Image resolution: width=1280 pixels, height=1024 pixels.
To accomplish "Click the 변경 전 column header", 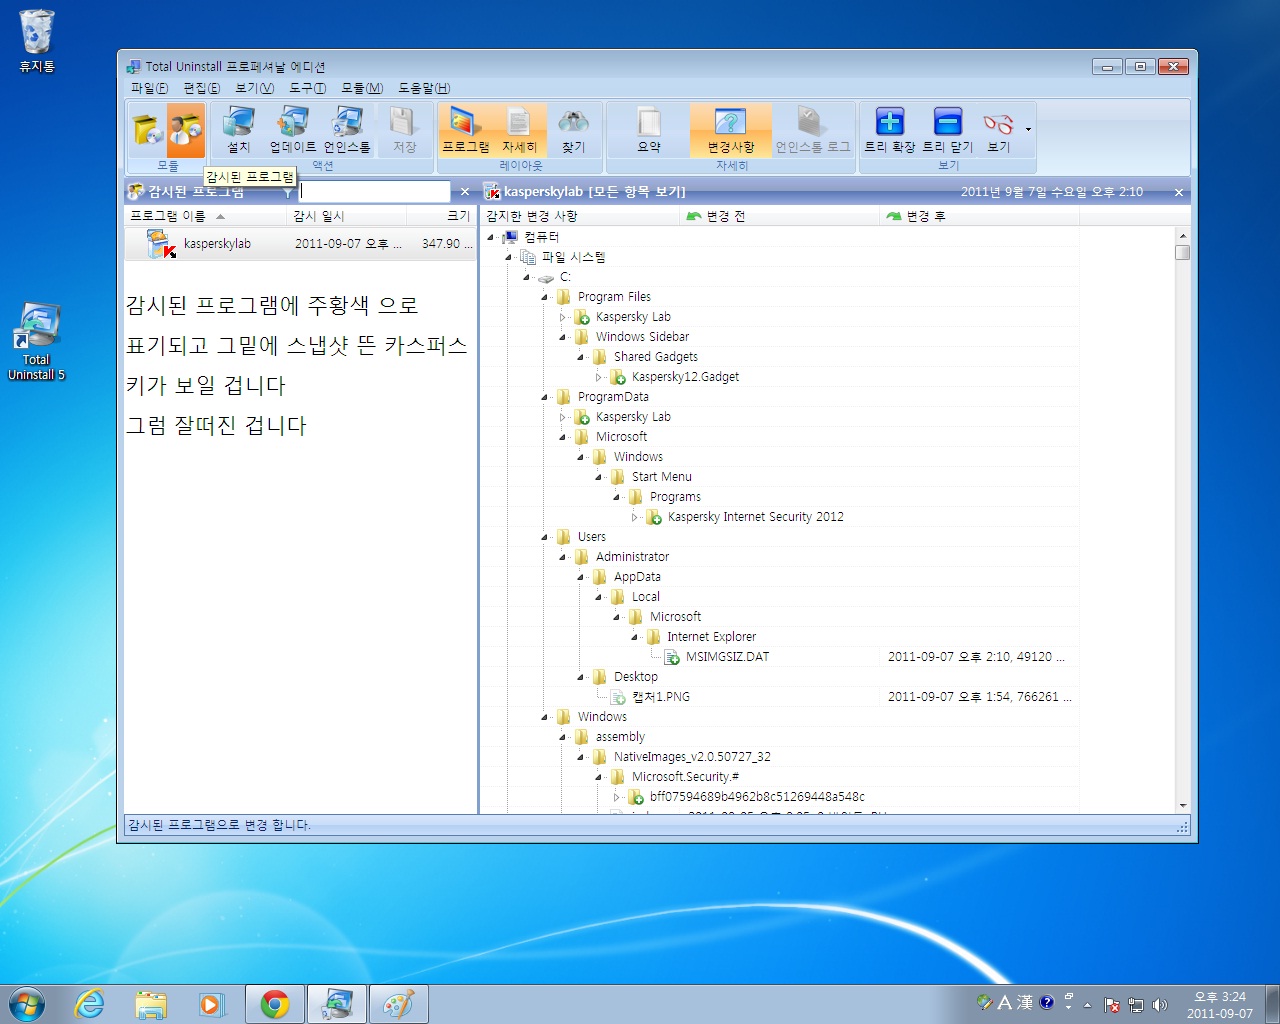I will pos(780,216).
